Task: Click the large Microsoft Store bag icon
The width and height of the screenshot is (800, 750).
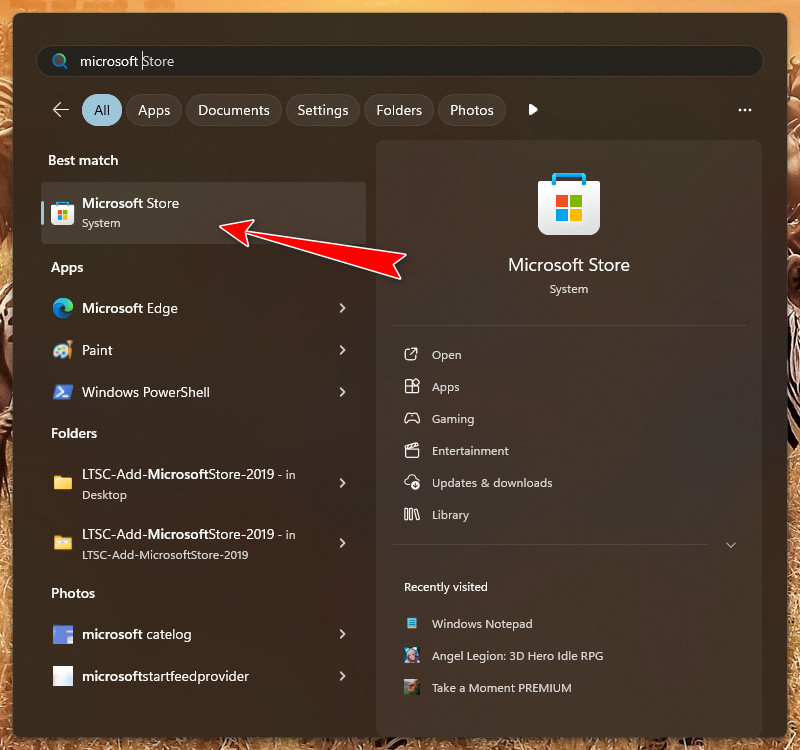Action: (x=569, y=205)
